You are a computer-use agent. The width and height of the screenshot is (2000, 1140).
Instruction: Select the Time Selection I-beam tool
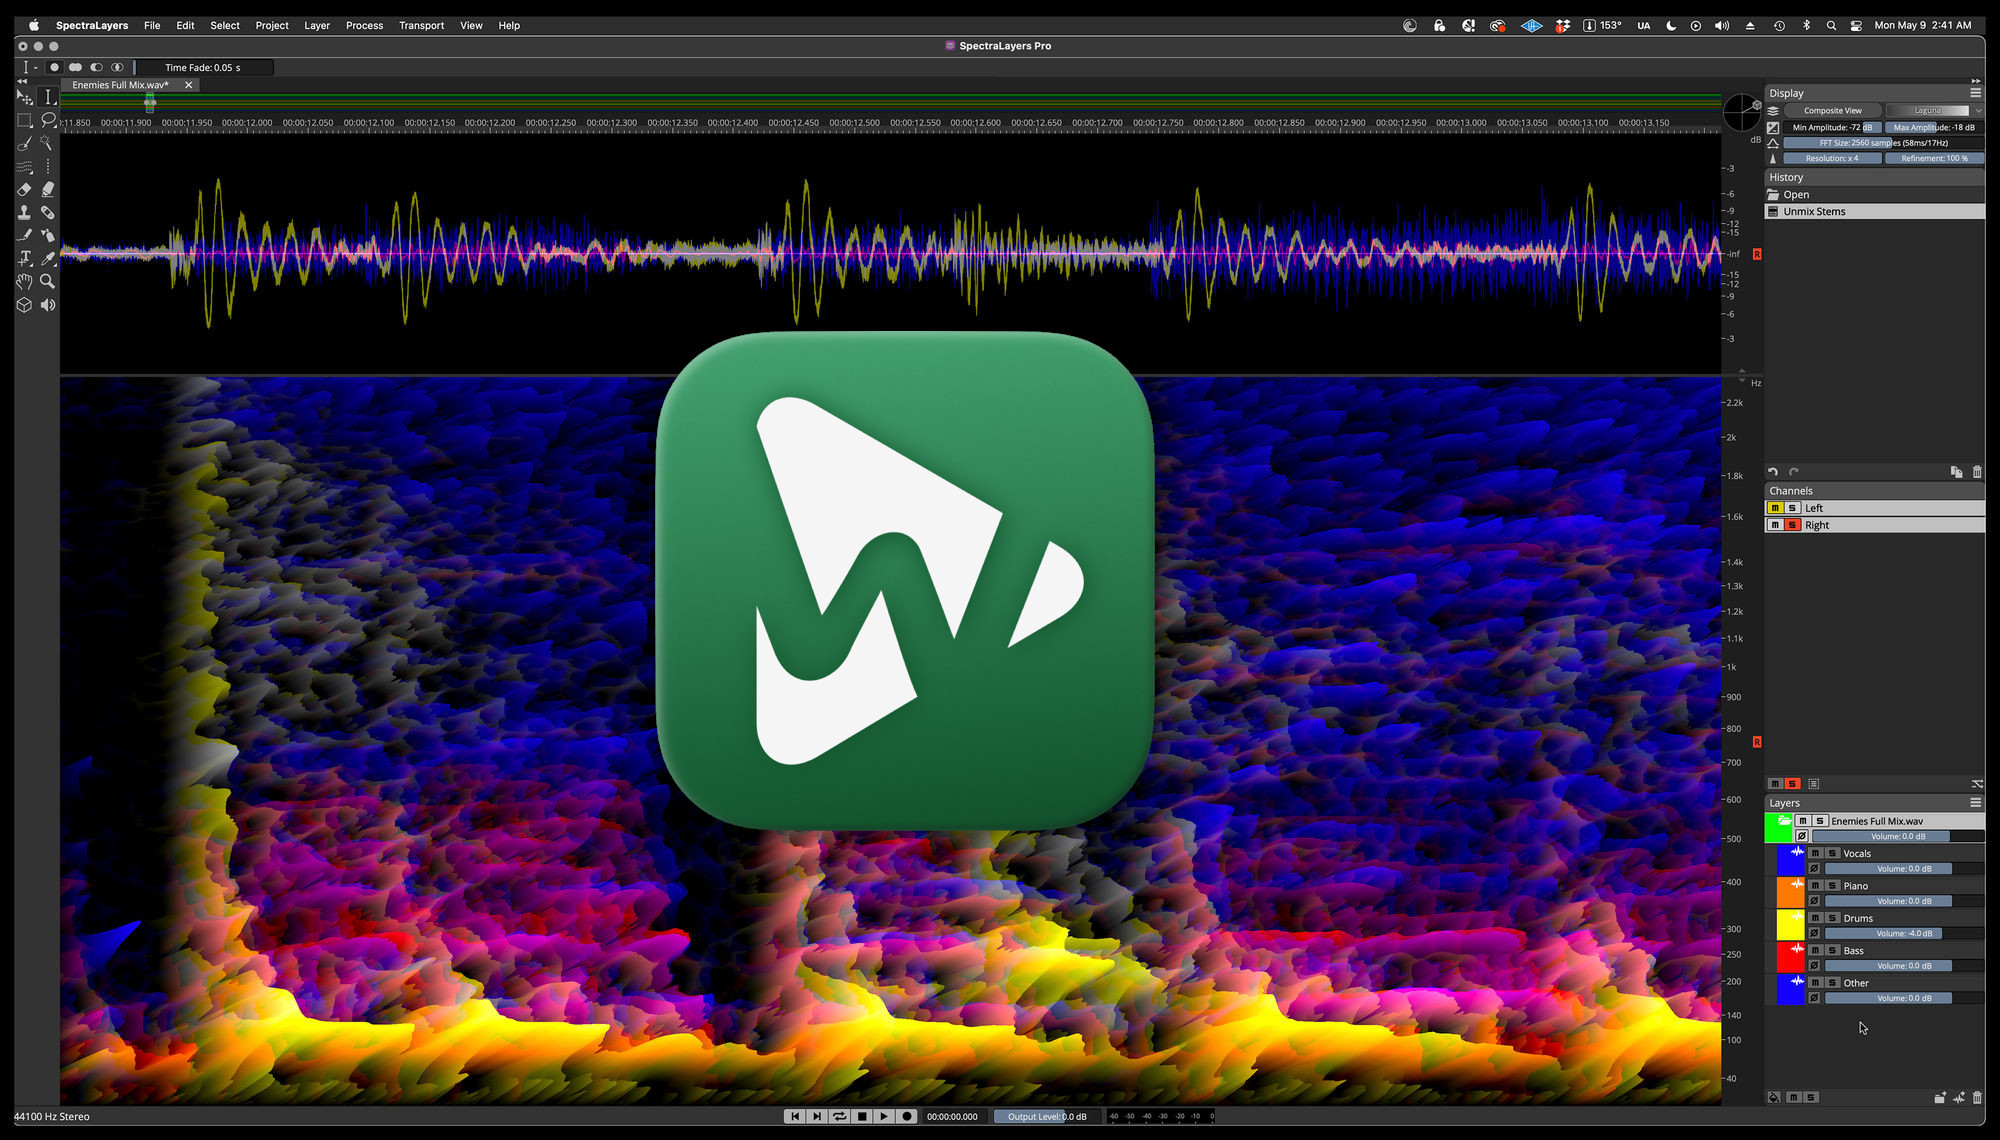[x=48, y=97]
